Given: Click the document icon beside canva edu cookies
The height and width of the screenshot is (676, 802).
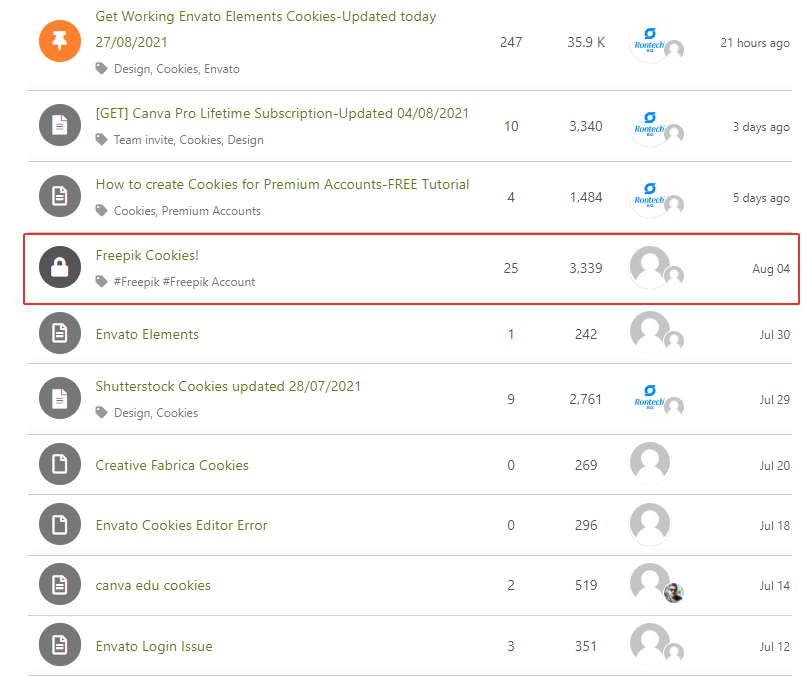Looking at the screenshot, I should point(60,584).
